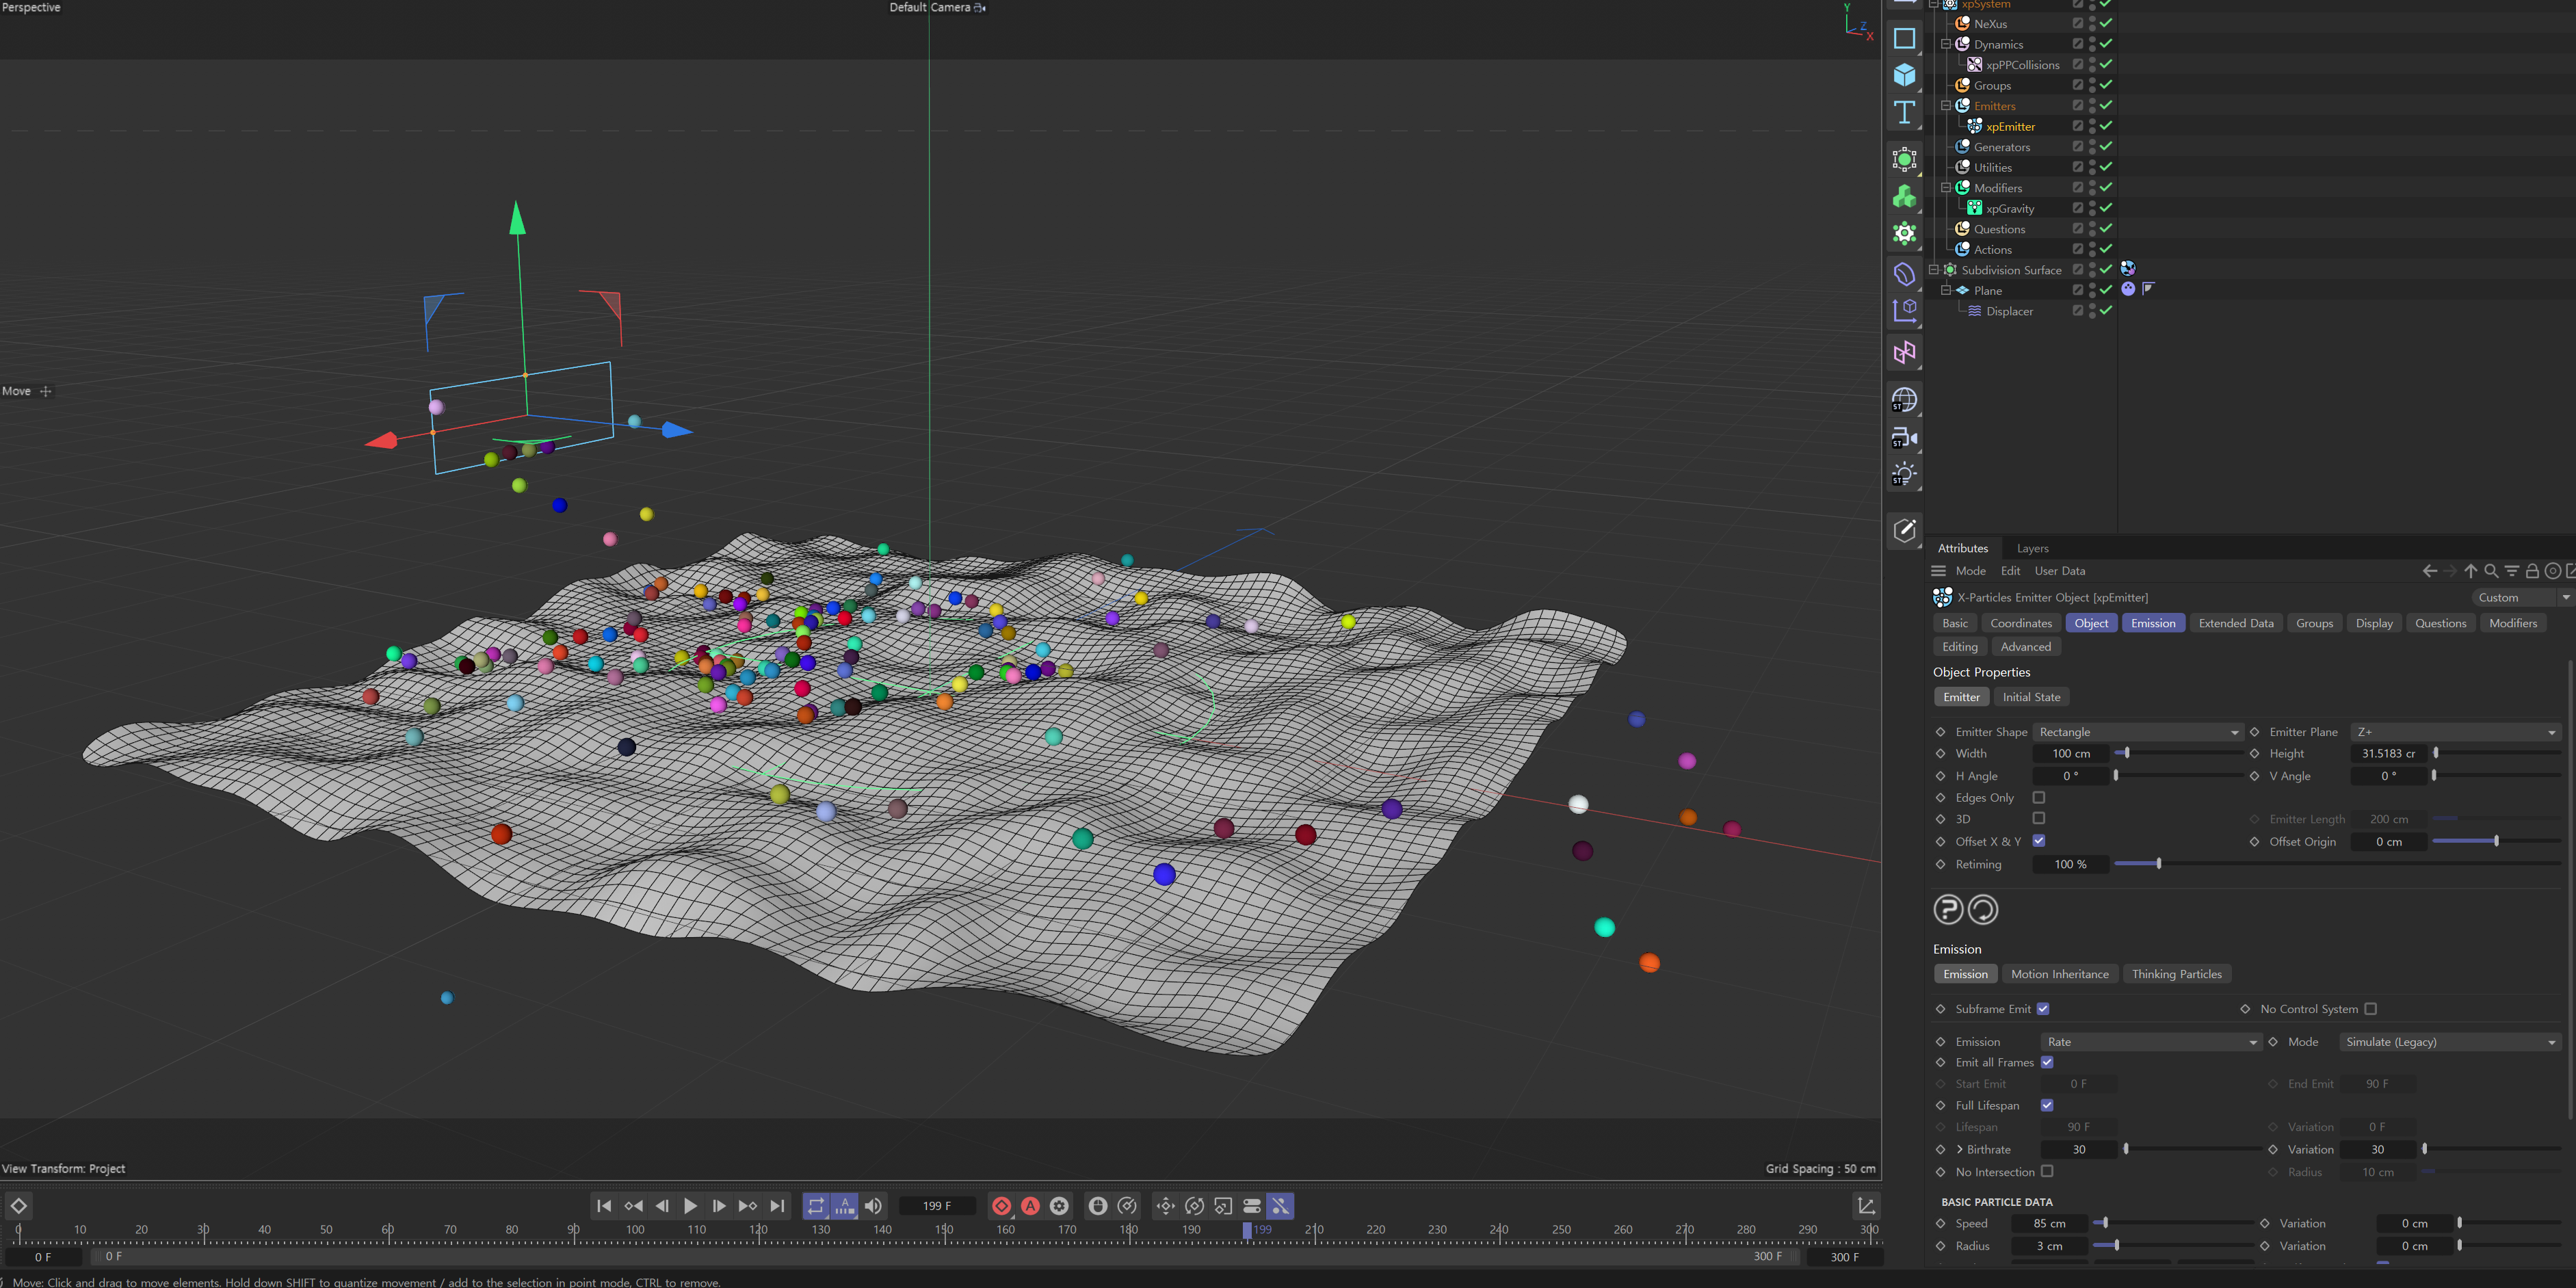Click the Reset emitter circular arrow button
The image size is (2576, 1288).
click(x=1982, y=909)
